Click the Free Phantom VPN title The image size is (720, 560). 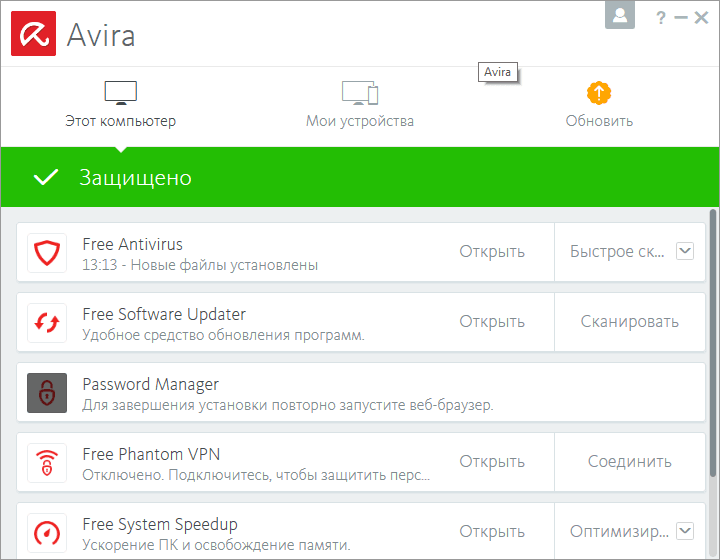click(151, 454)
